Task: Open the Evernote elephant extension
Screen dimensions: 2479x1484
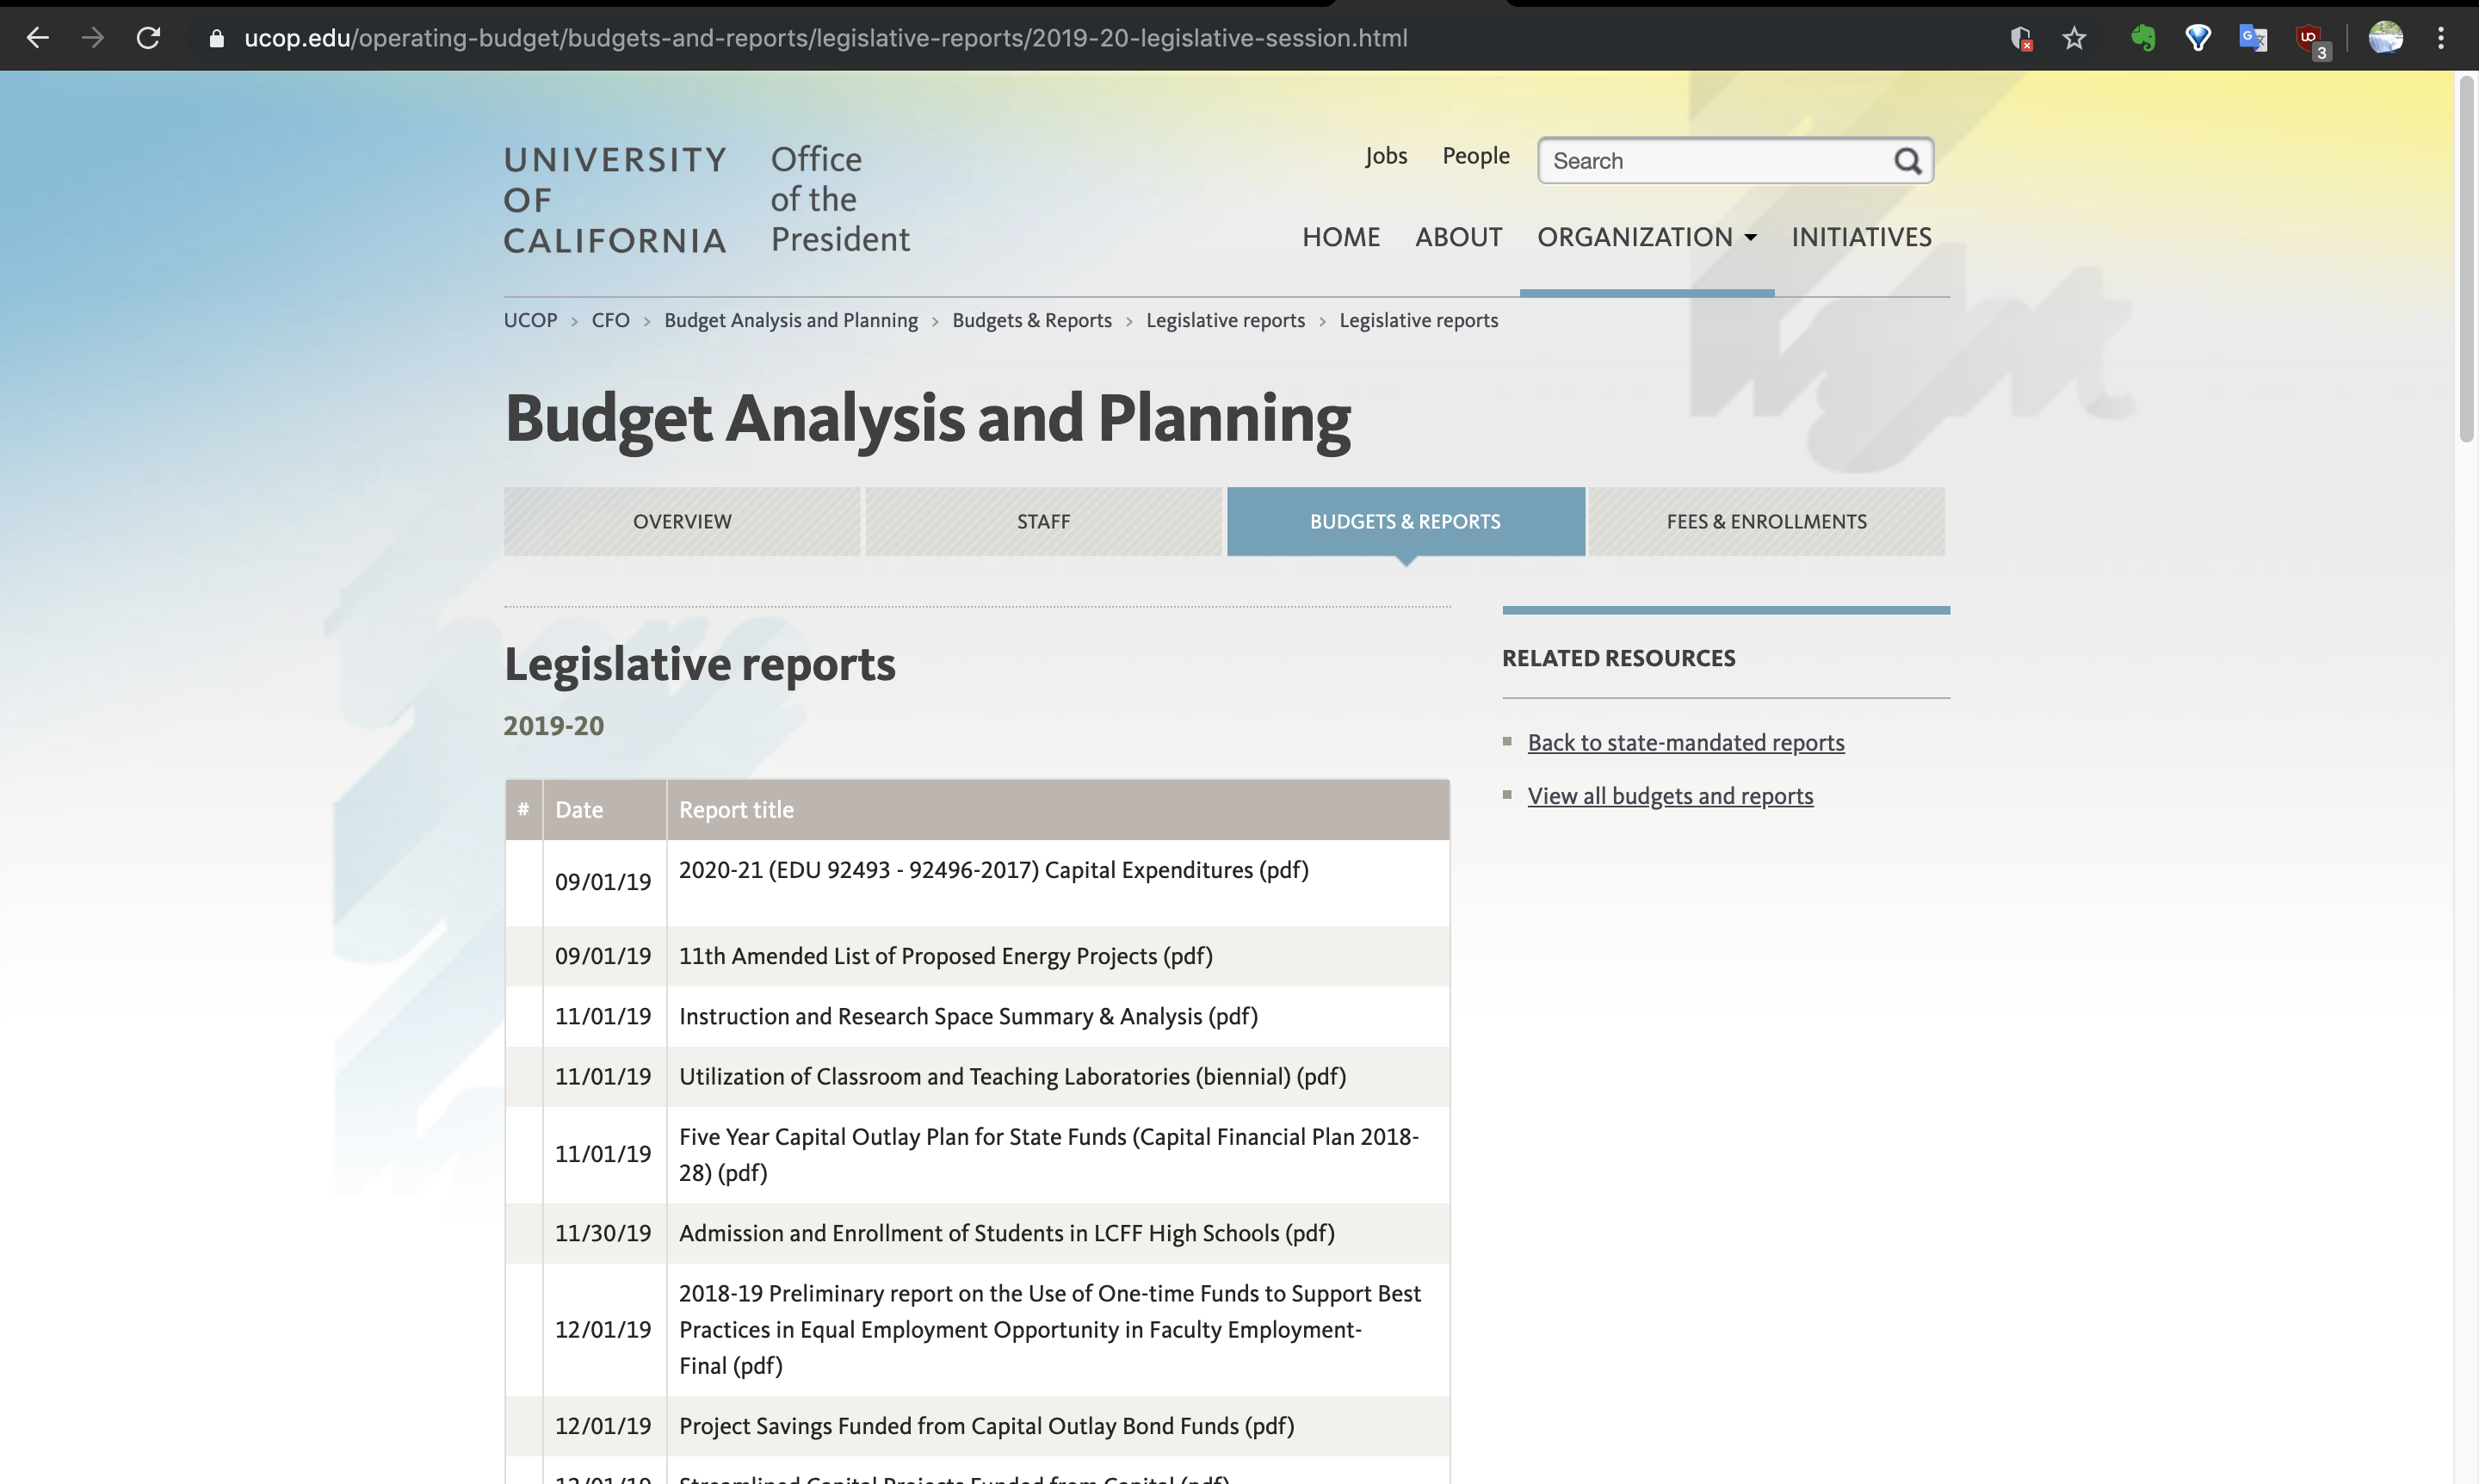Action: pyautogui.click(x=2142, y=38)
